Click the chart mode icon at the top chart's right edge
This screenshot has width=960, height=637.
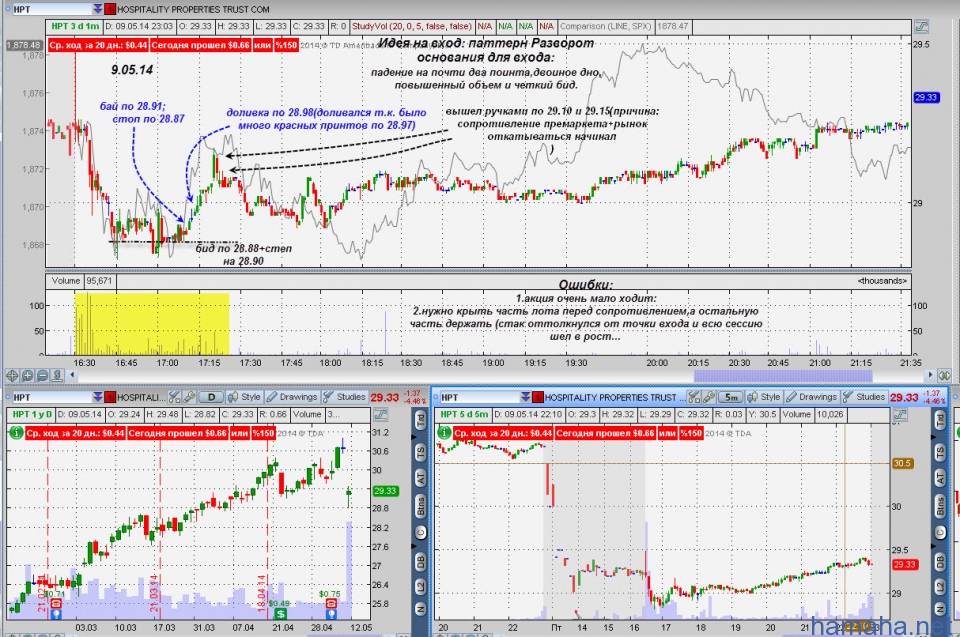[921, 26]
